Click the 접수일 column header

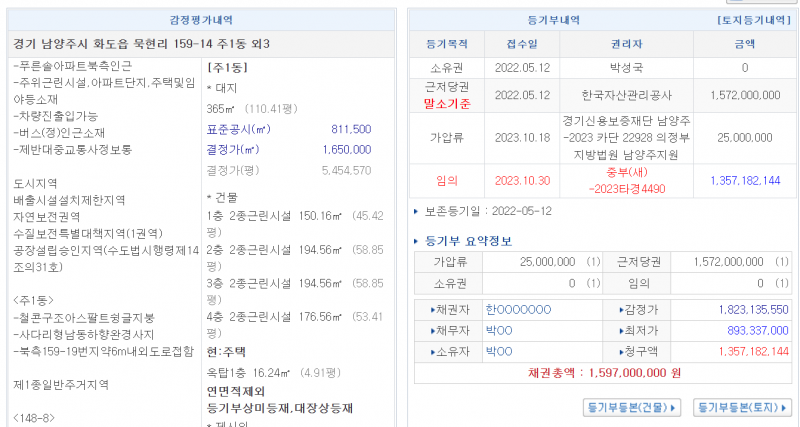coord(521,45)
